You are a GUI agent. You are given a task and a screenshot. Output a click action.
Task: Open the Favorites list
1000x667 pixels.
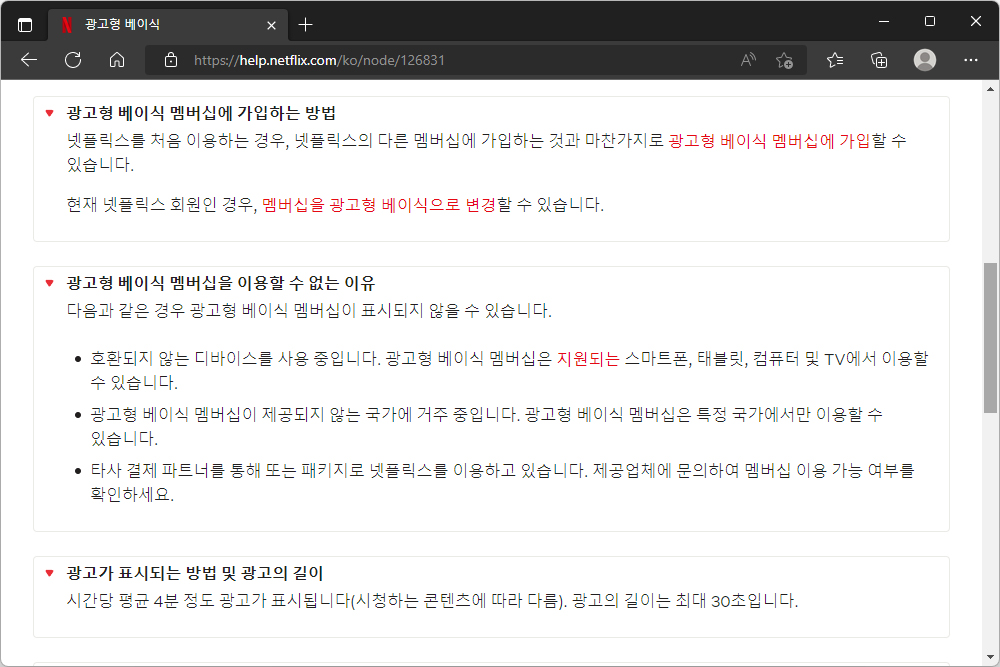click(835, 60)
